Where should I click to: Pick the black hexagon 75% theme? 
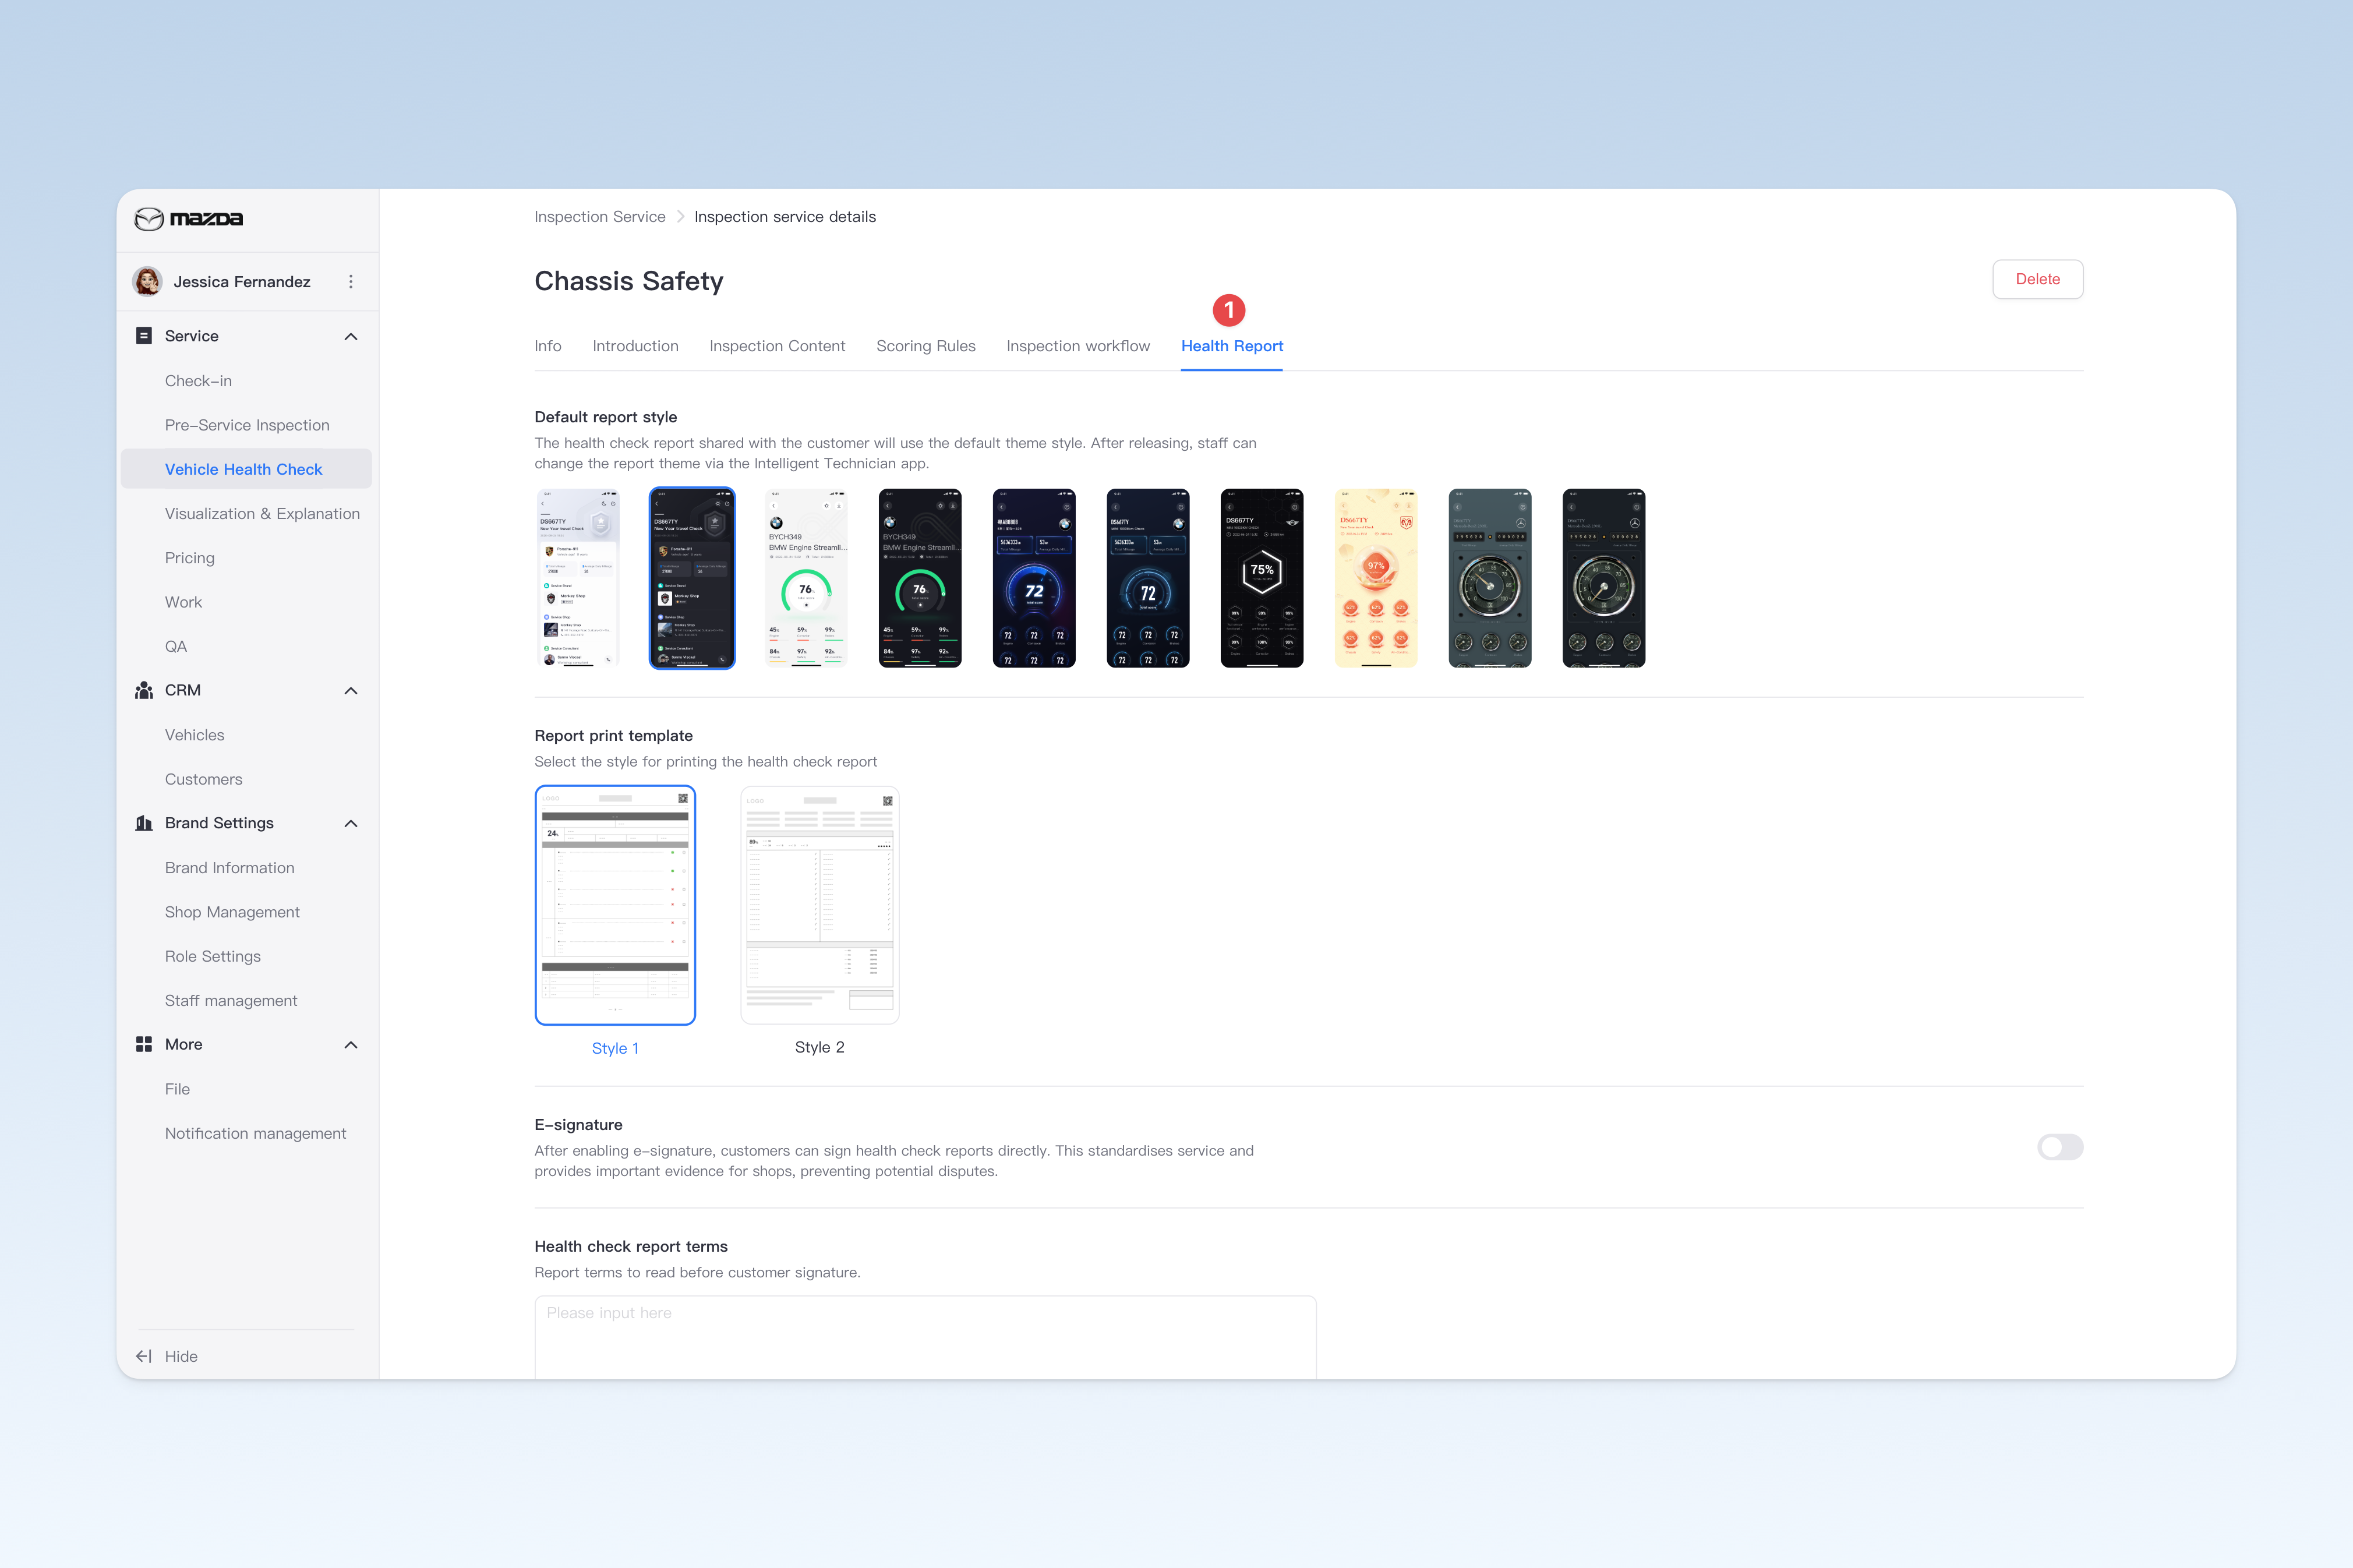tap(1262, 578)
